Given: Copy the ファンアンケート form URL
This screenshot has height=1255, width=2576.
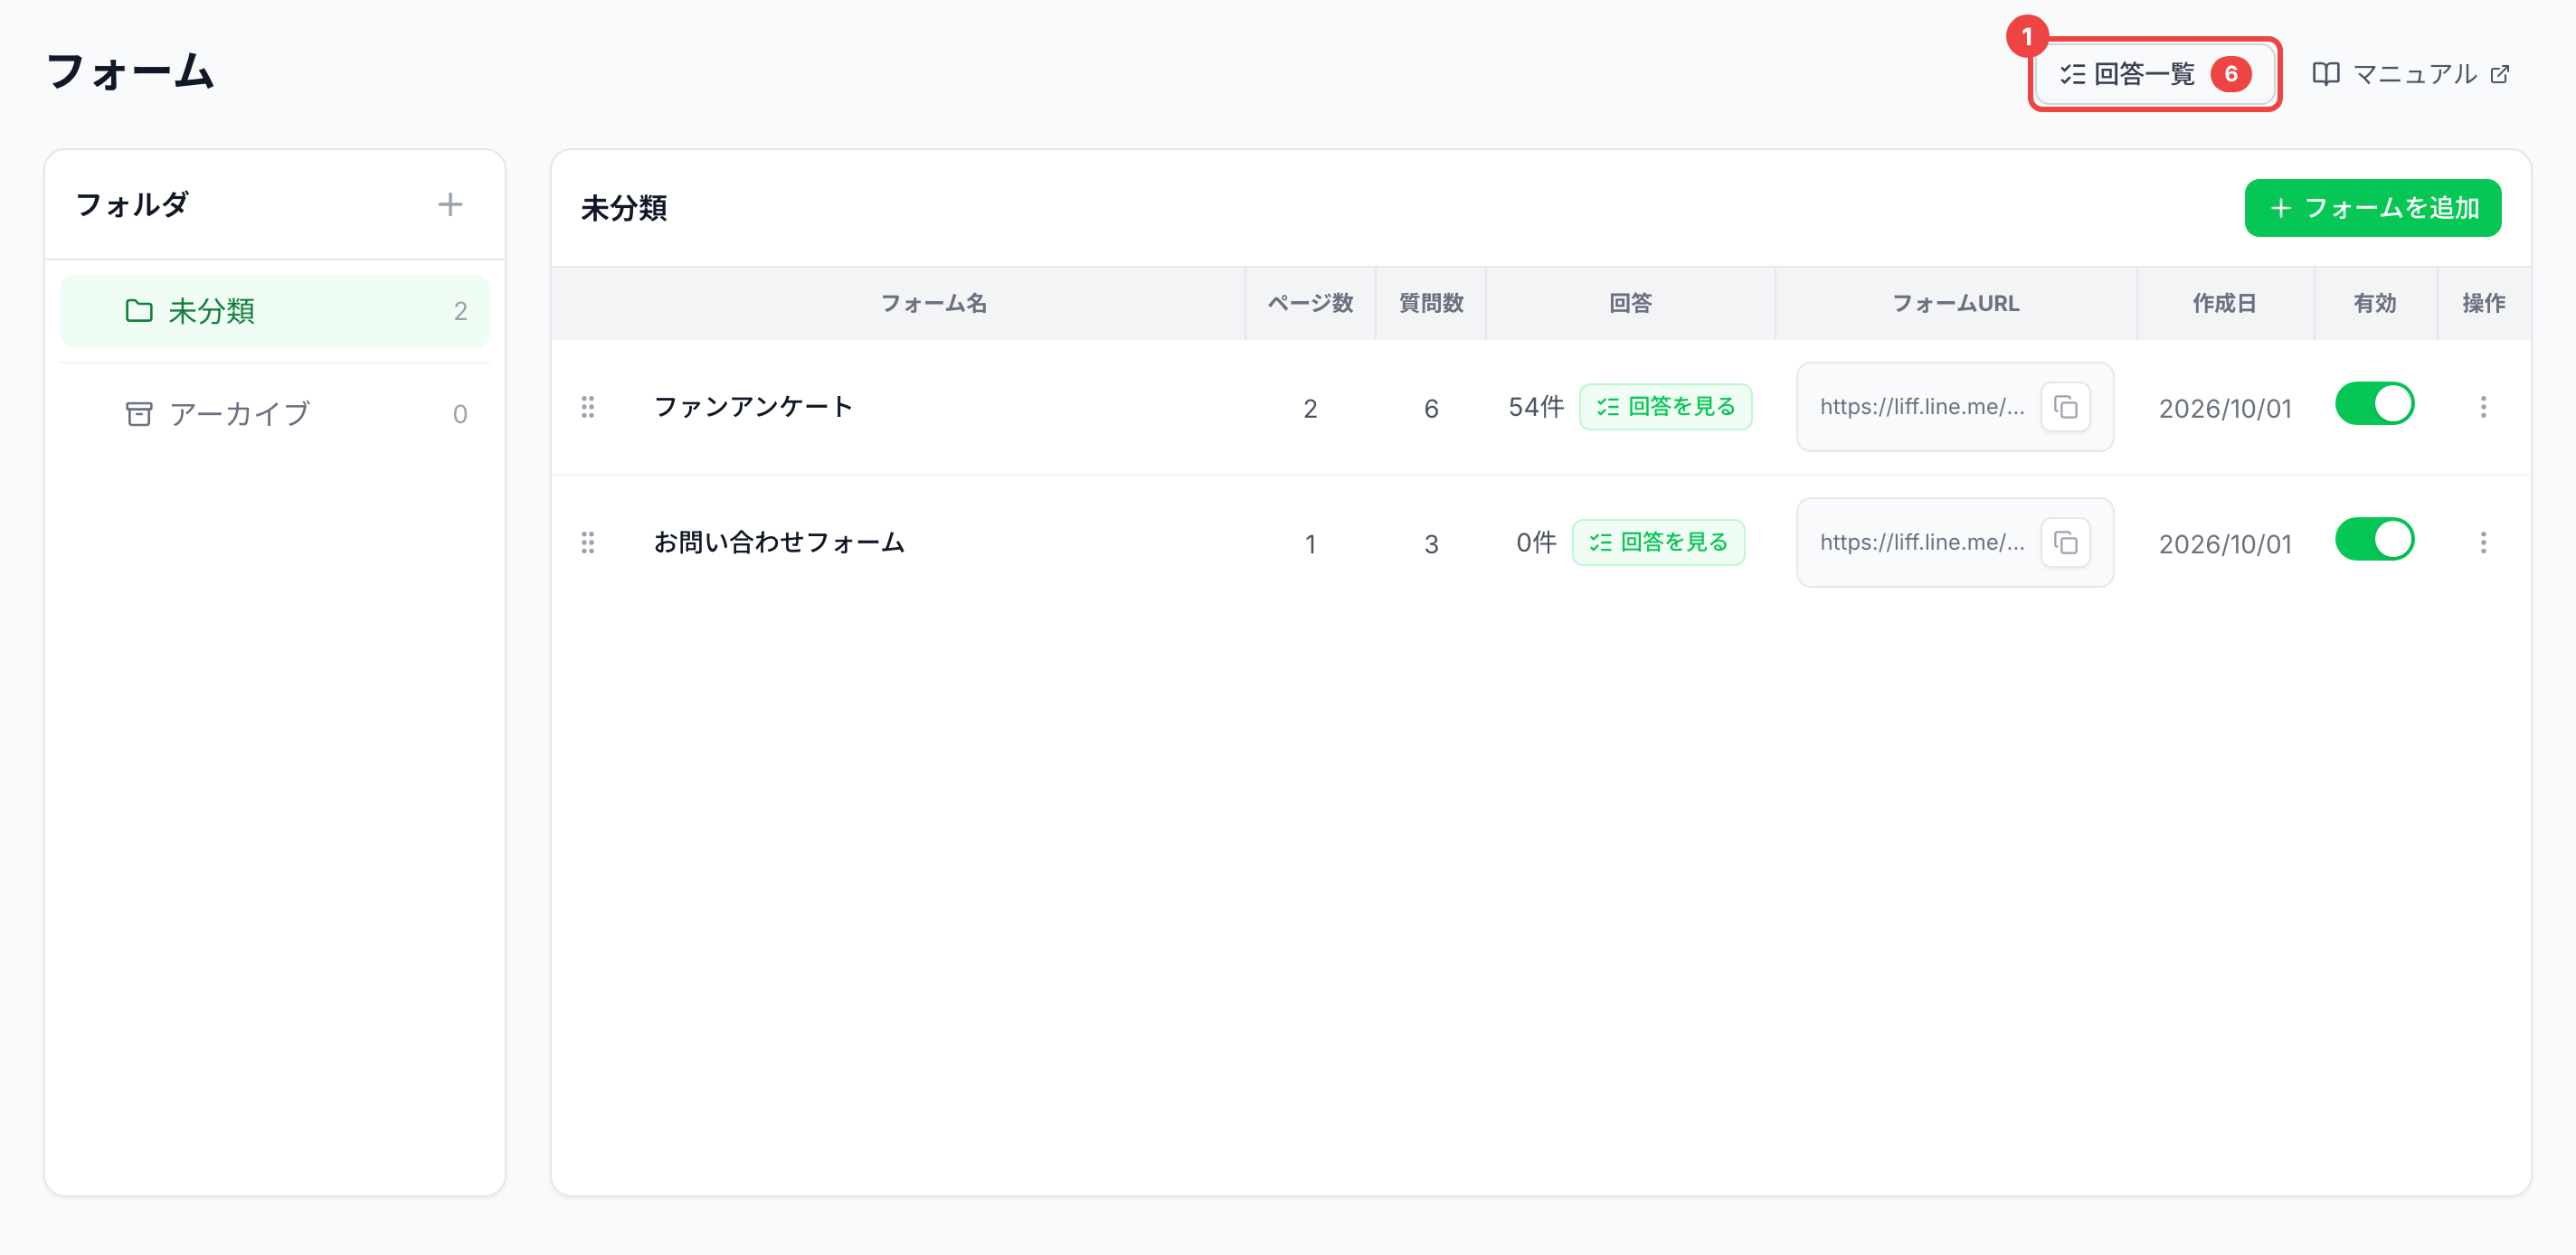Looking at the screenshot, I should (x=2065, y=407).
